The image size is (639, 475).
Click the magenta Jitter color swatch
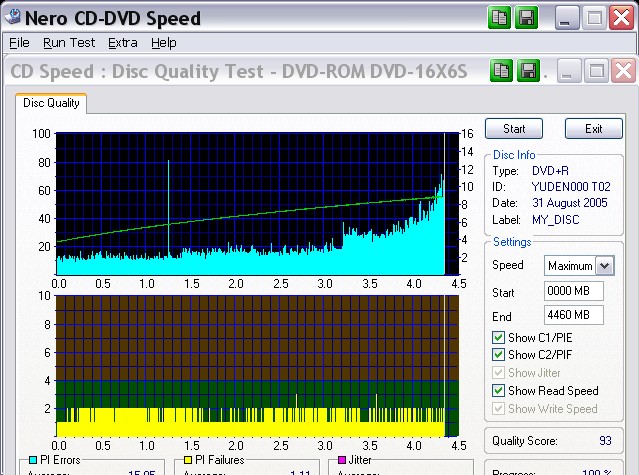(x=342, y=460)
